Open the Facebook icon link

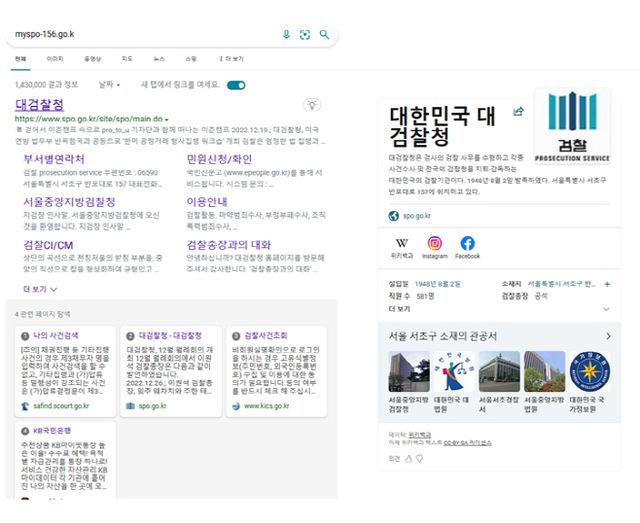[467, 243]
